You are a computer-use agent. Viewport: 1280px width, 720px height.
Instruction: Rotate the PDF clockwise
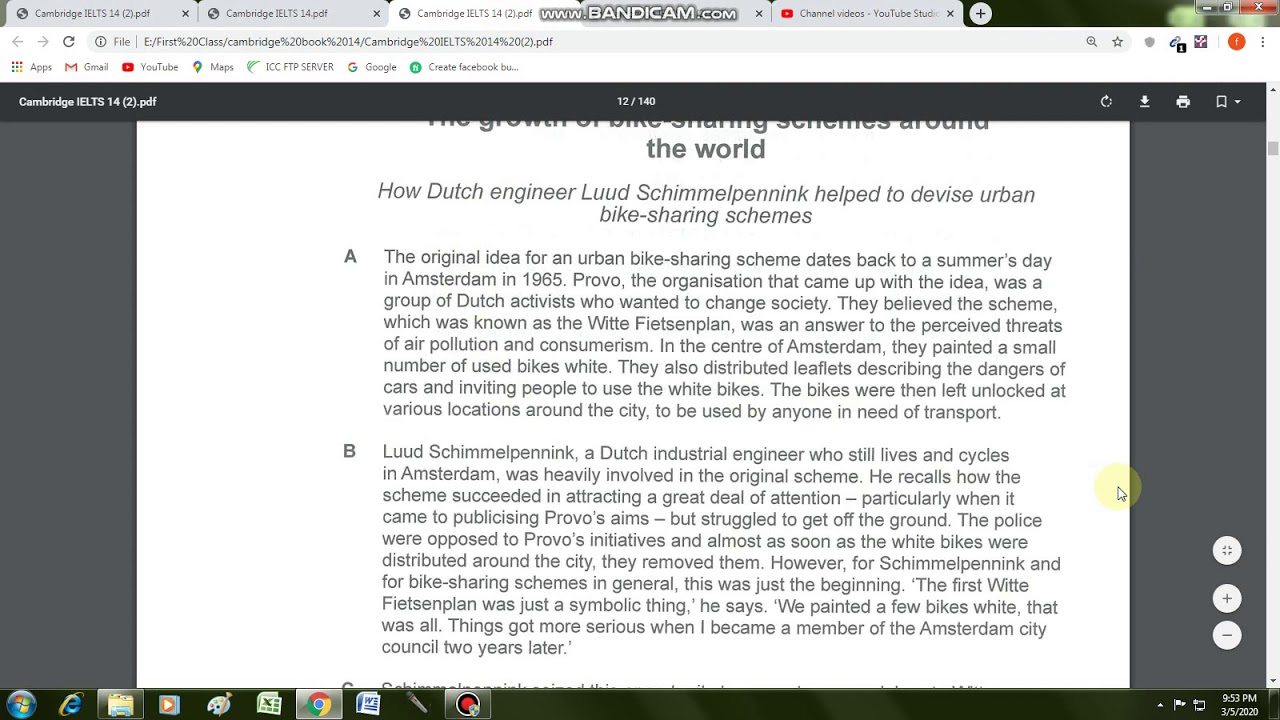(x=1106, y=102)
